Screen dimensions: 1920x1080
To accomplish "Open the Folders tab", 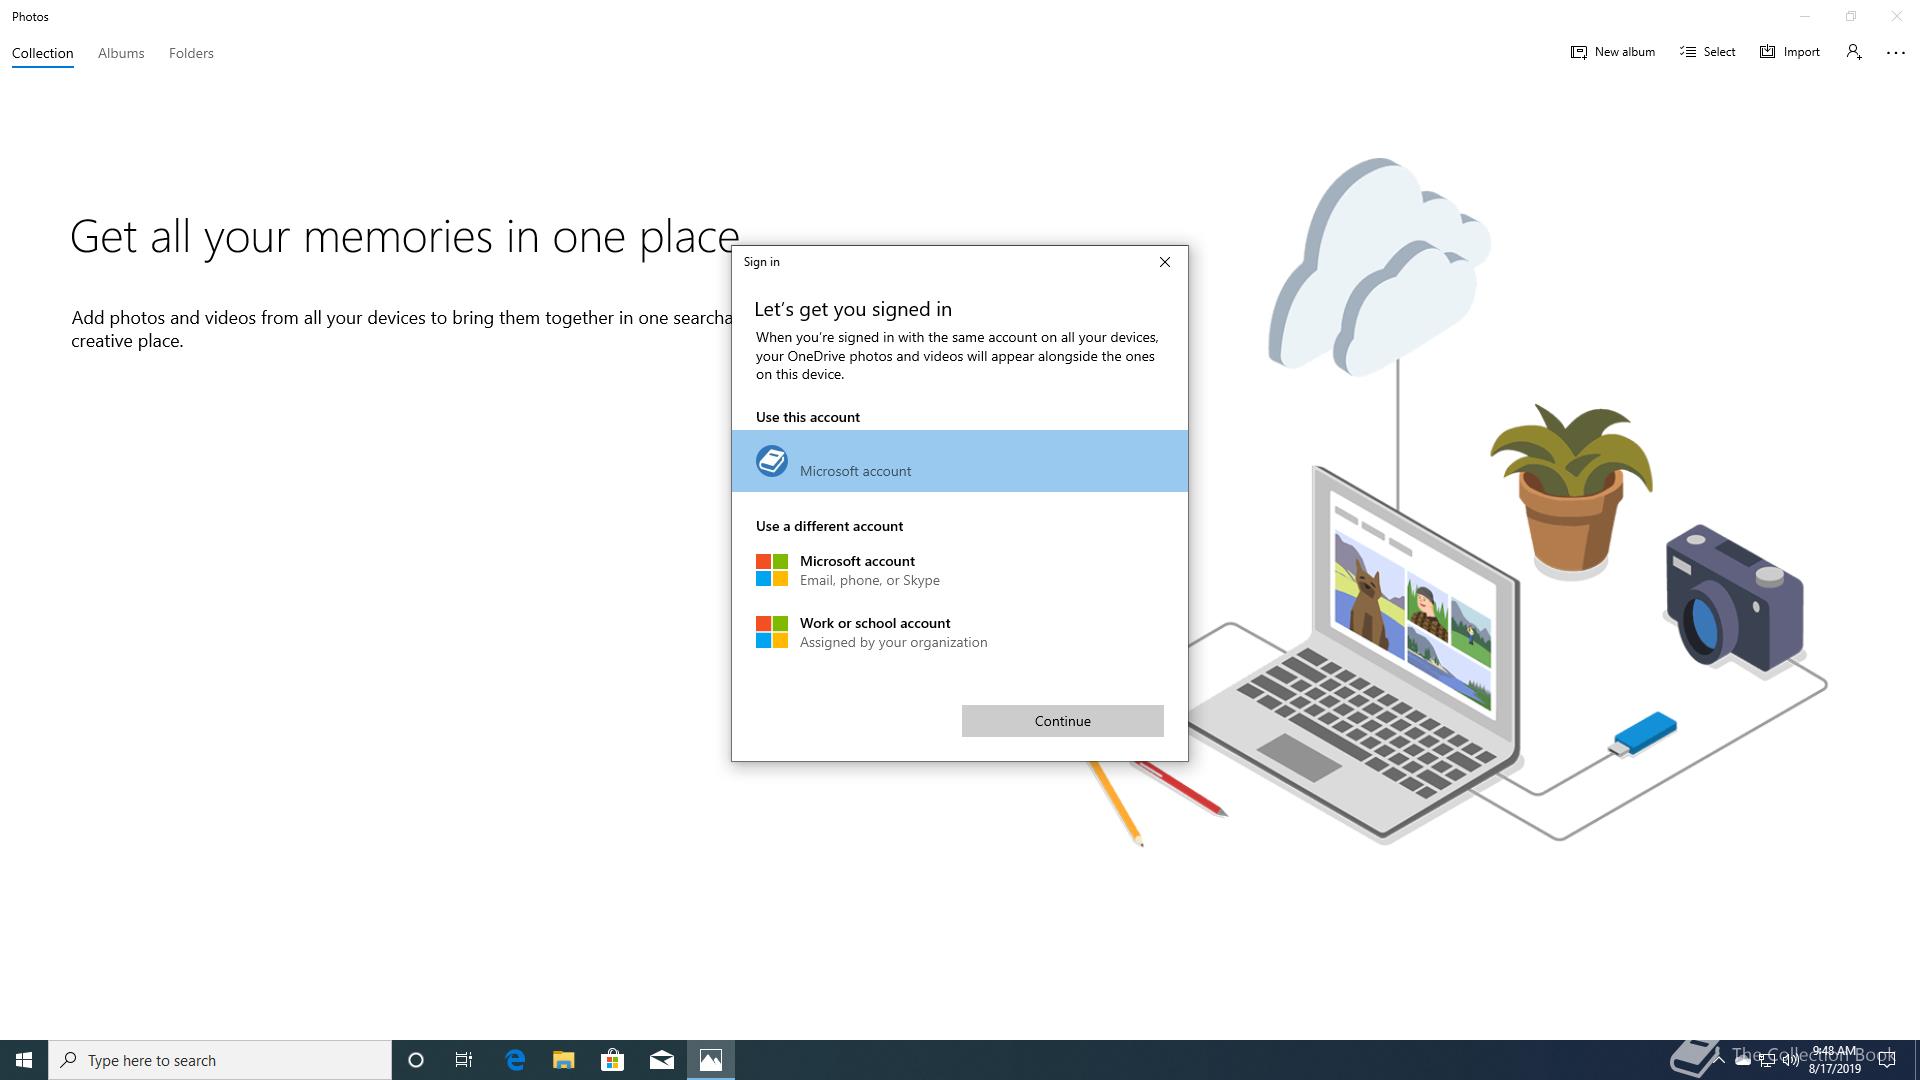I will (191, 53).
